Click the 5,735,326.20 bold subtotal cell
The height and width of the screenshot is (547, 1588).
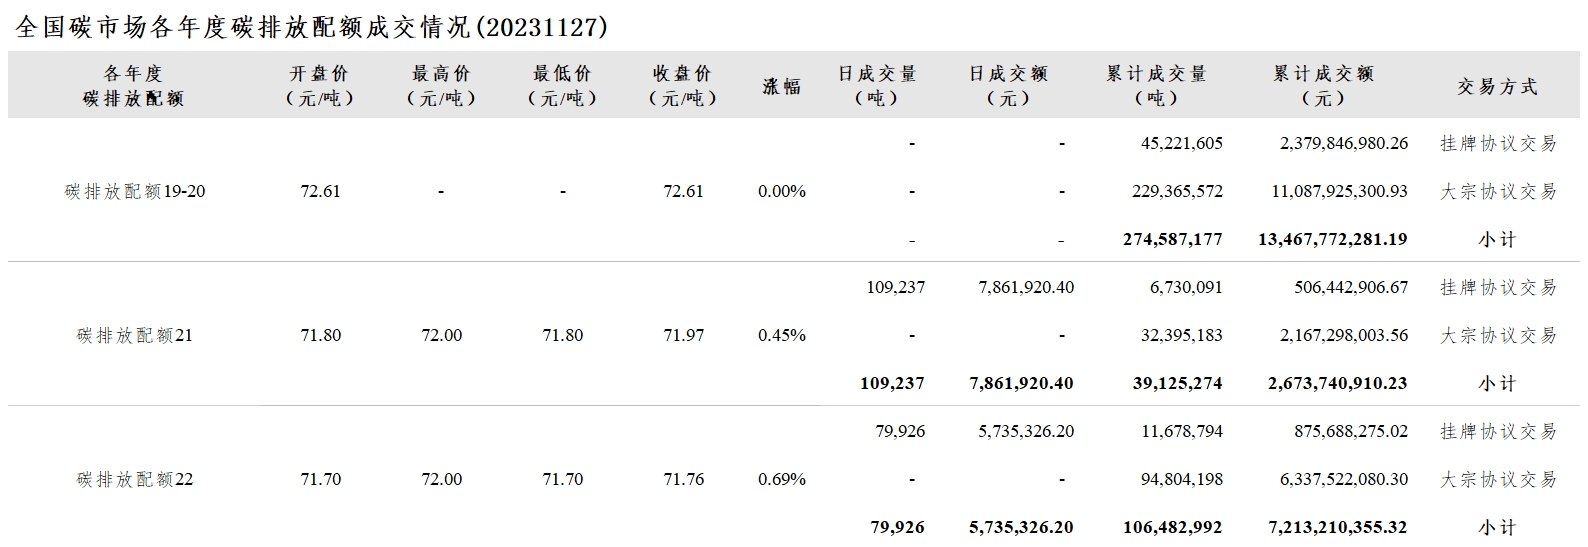tap(1022, 527)
